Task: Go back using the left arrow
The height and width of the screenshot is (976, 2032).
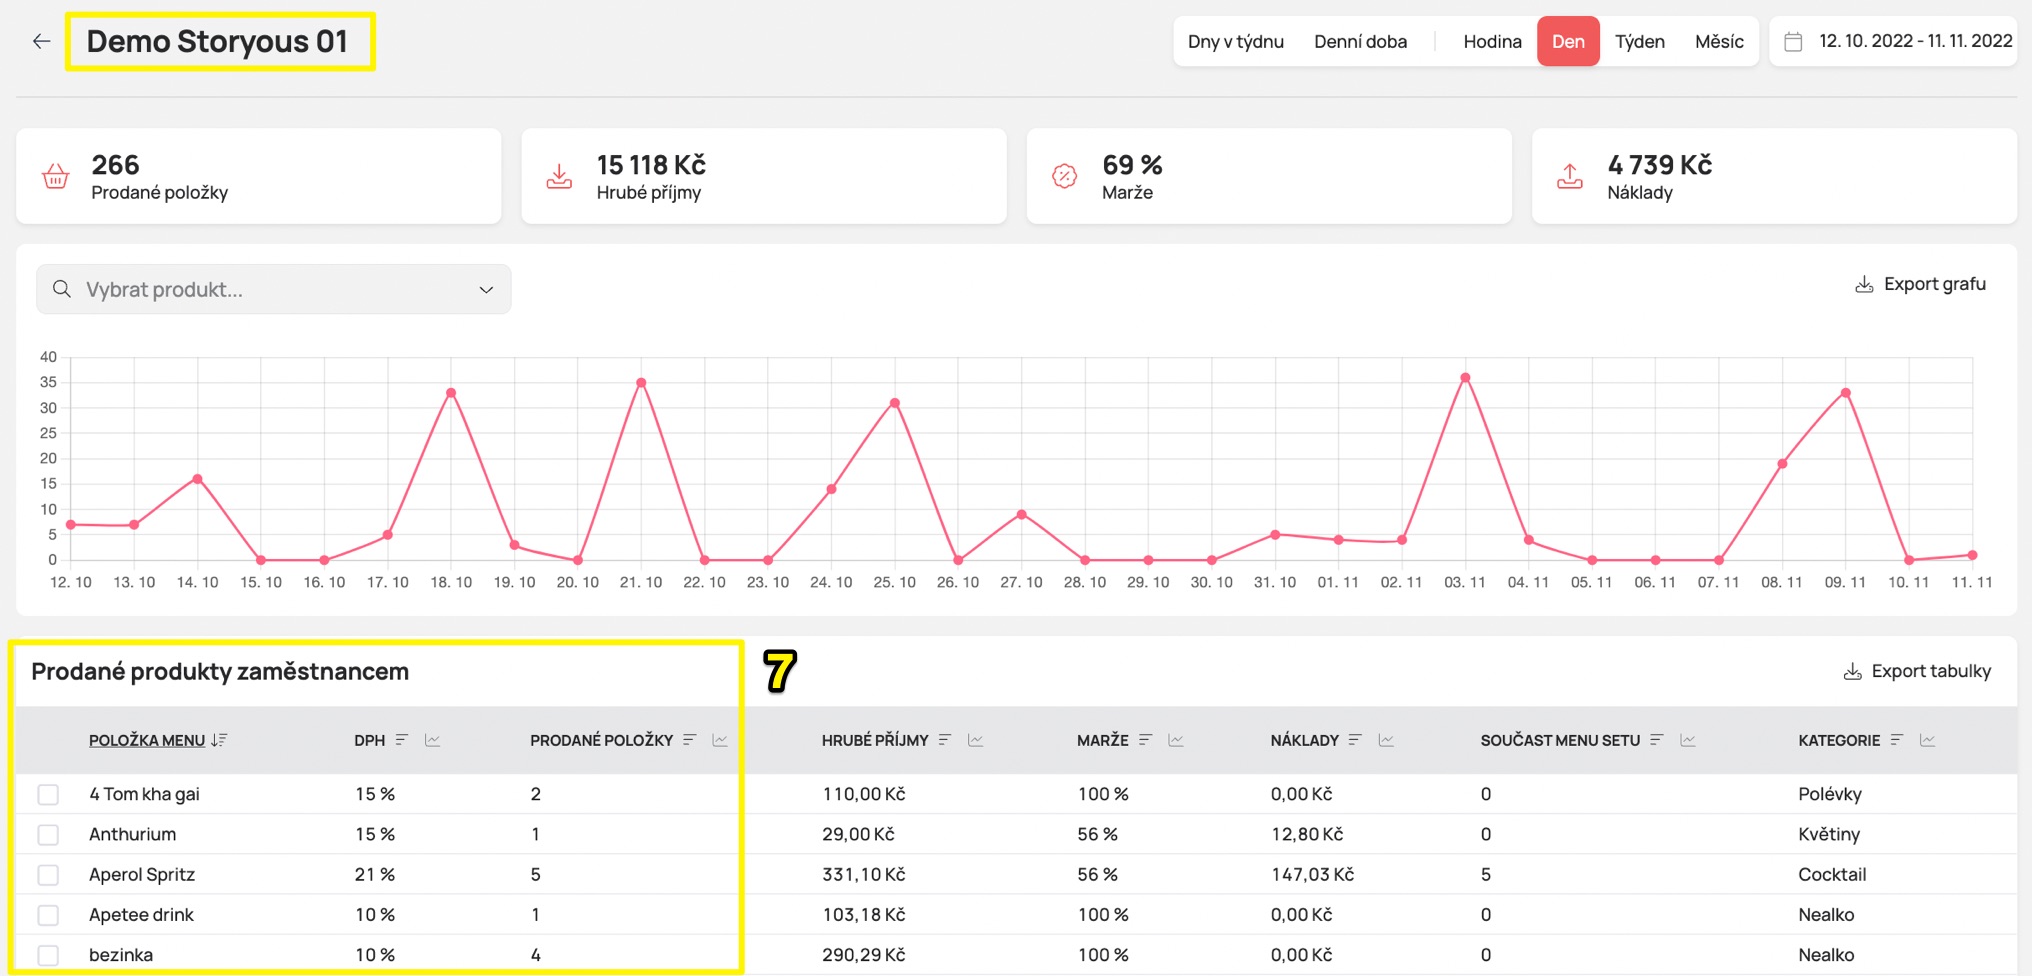Action: pos(41,41)
